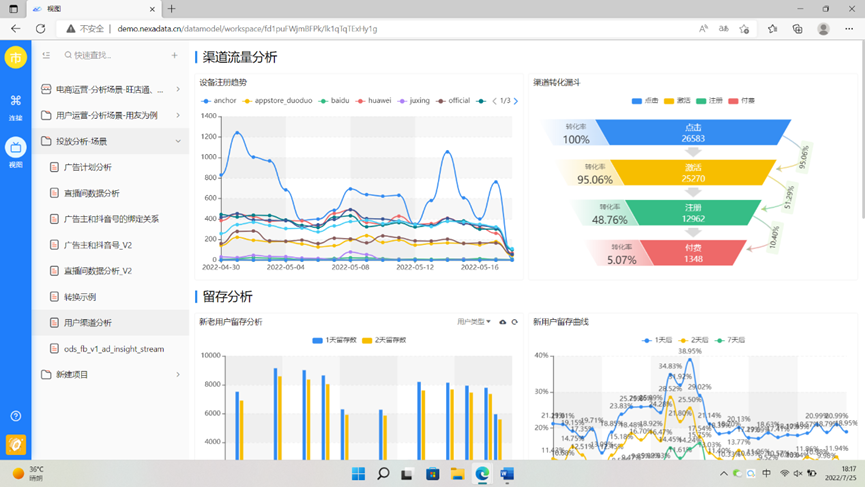Click the browser address bar URL
Screen dimensions: 865x487
click(x=247, y=29)
